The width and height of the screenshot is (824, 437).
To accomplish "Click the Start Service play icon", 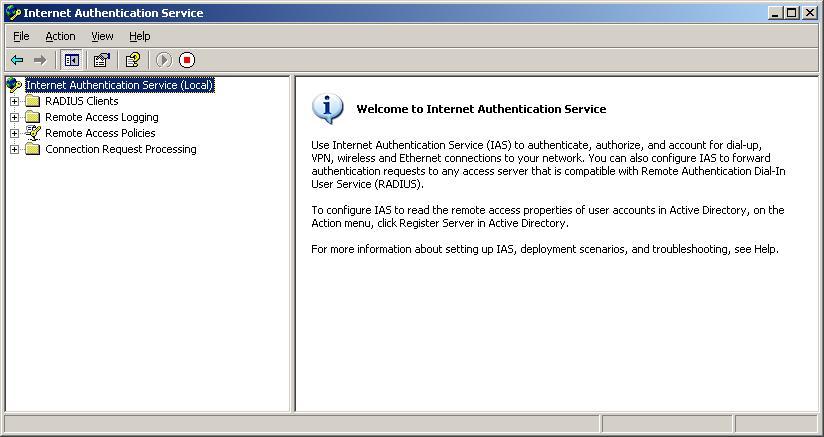I will pyautogui.click(x=163, y=60).
